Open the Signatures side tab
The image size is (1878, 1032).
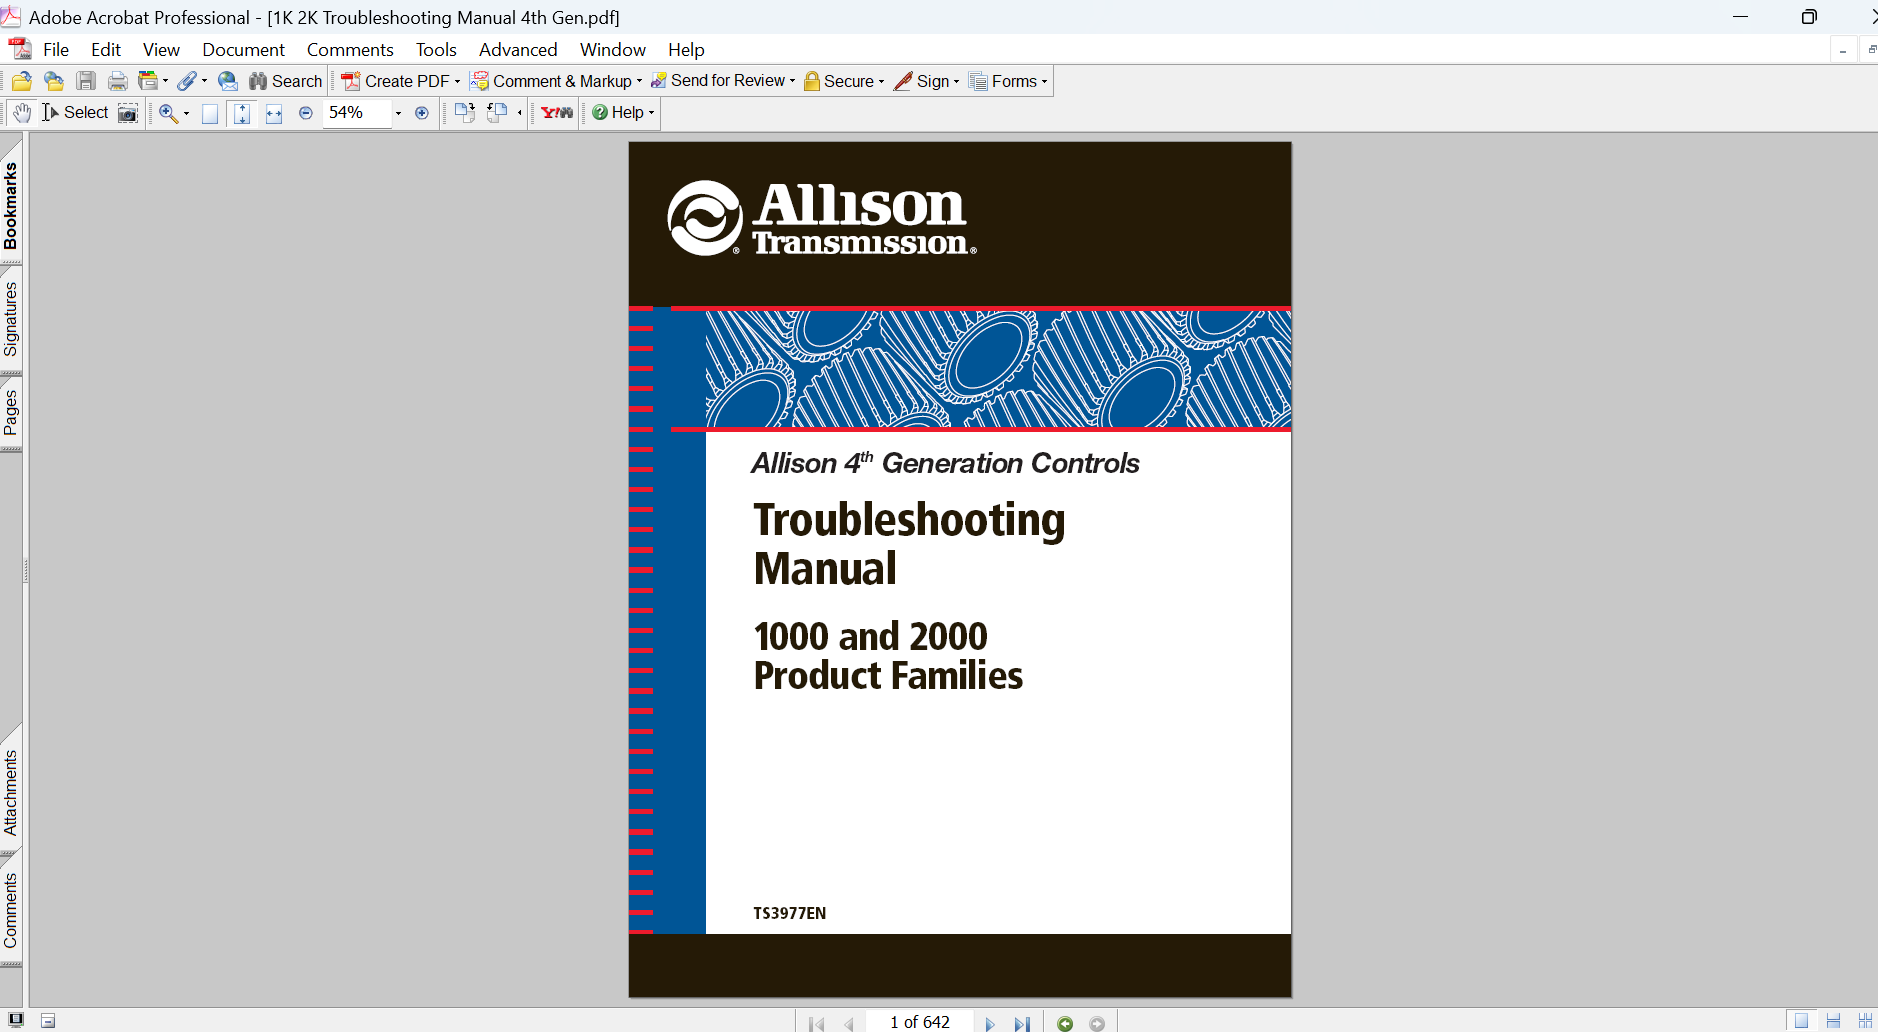coord(11,319)
